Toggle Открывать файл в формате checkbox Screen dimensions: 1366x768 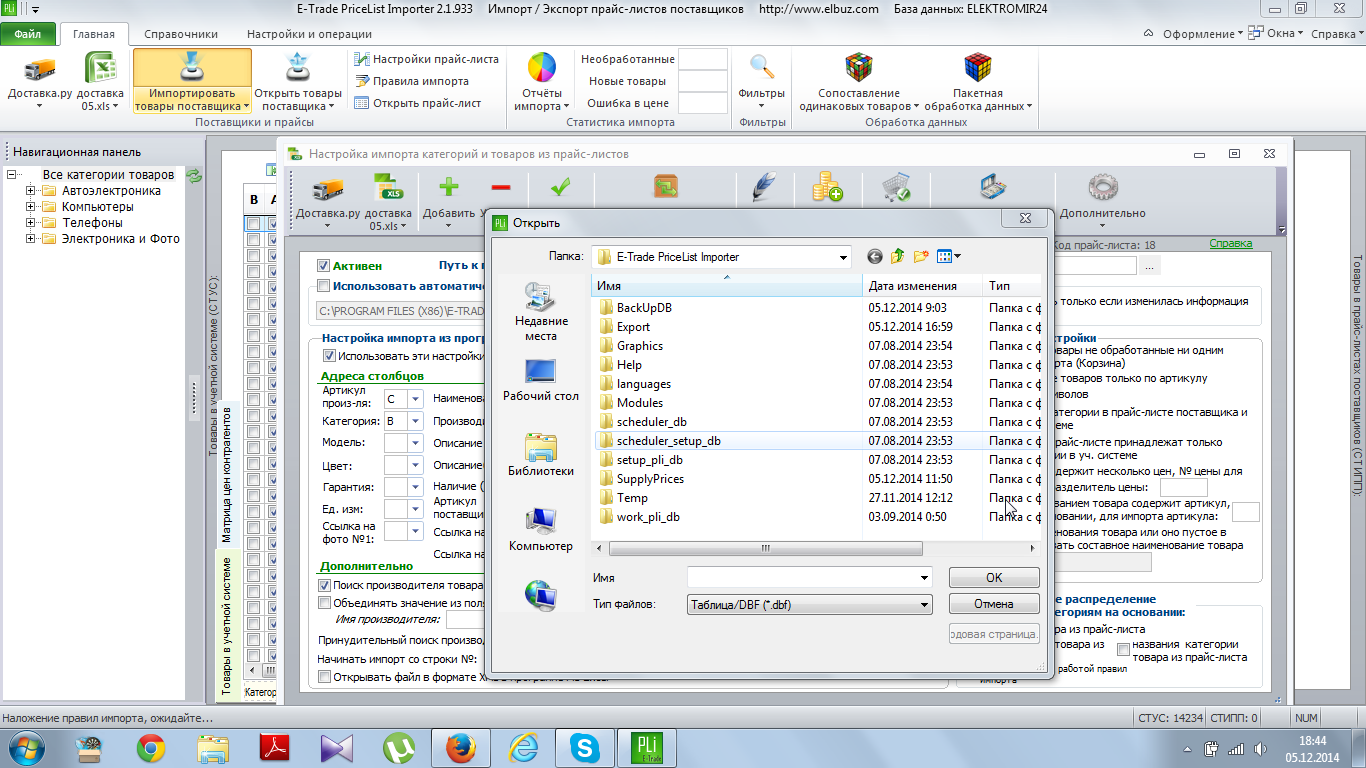[x=324, y=677]
